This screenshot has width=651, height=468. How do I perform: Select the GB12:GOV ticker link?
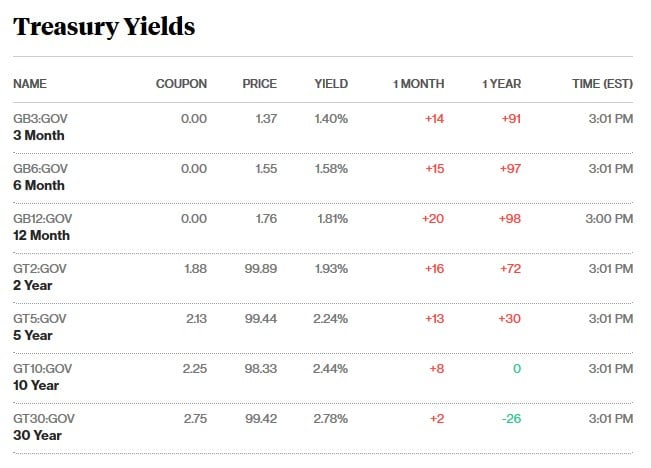(x=42, y=219)
